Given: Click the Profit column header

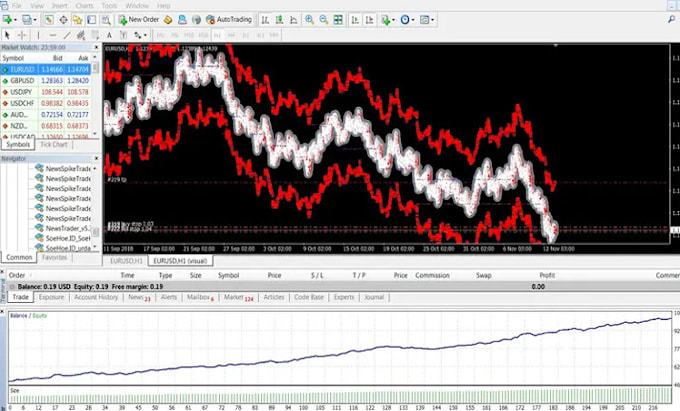Looking at the screenshot, I should 546,274.
